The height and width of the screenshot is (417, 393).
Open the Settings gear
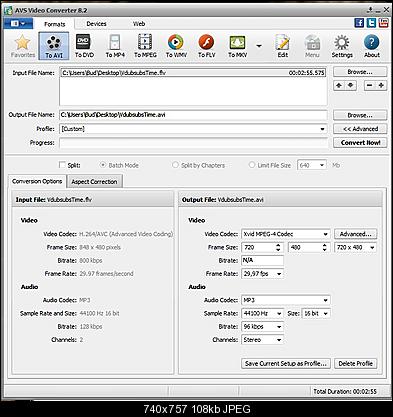pos(342,46)
